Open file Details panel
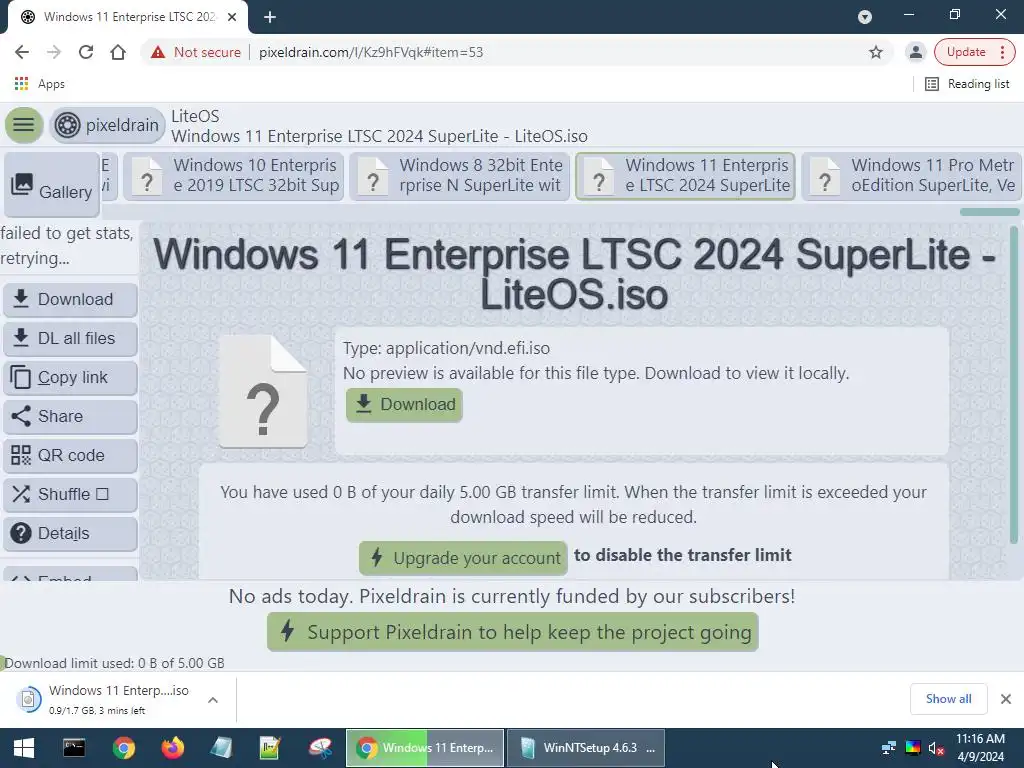This screenshot has width=1024, height=768. click(x=71, y=534)
